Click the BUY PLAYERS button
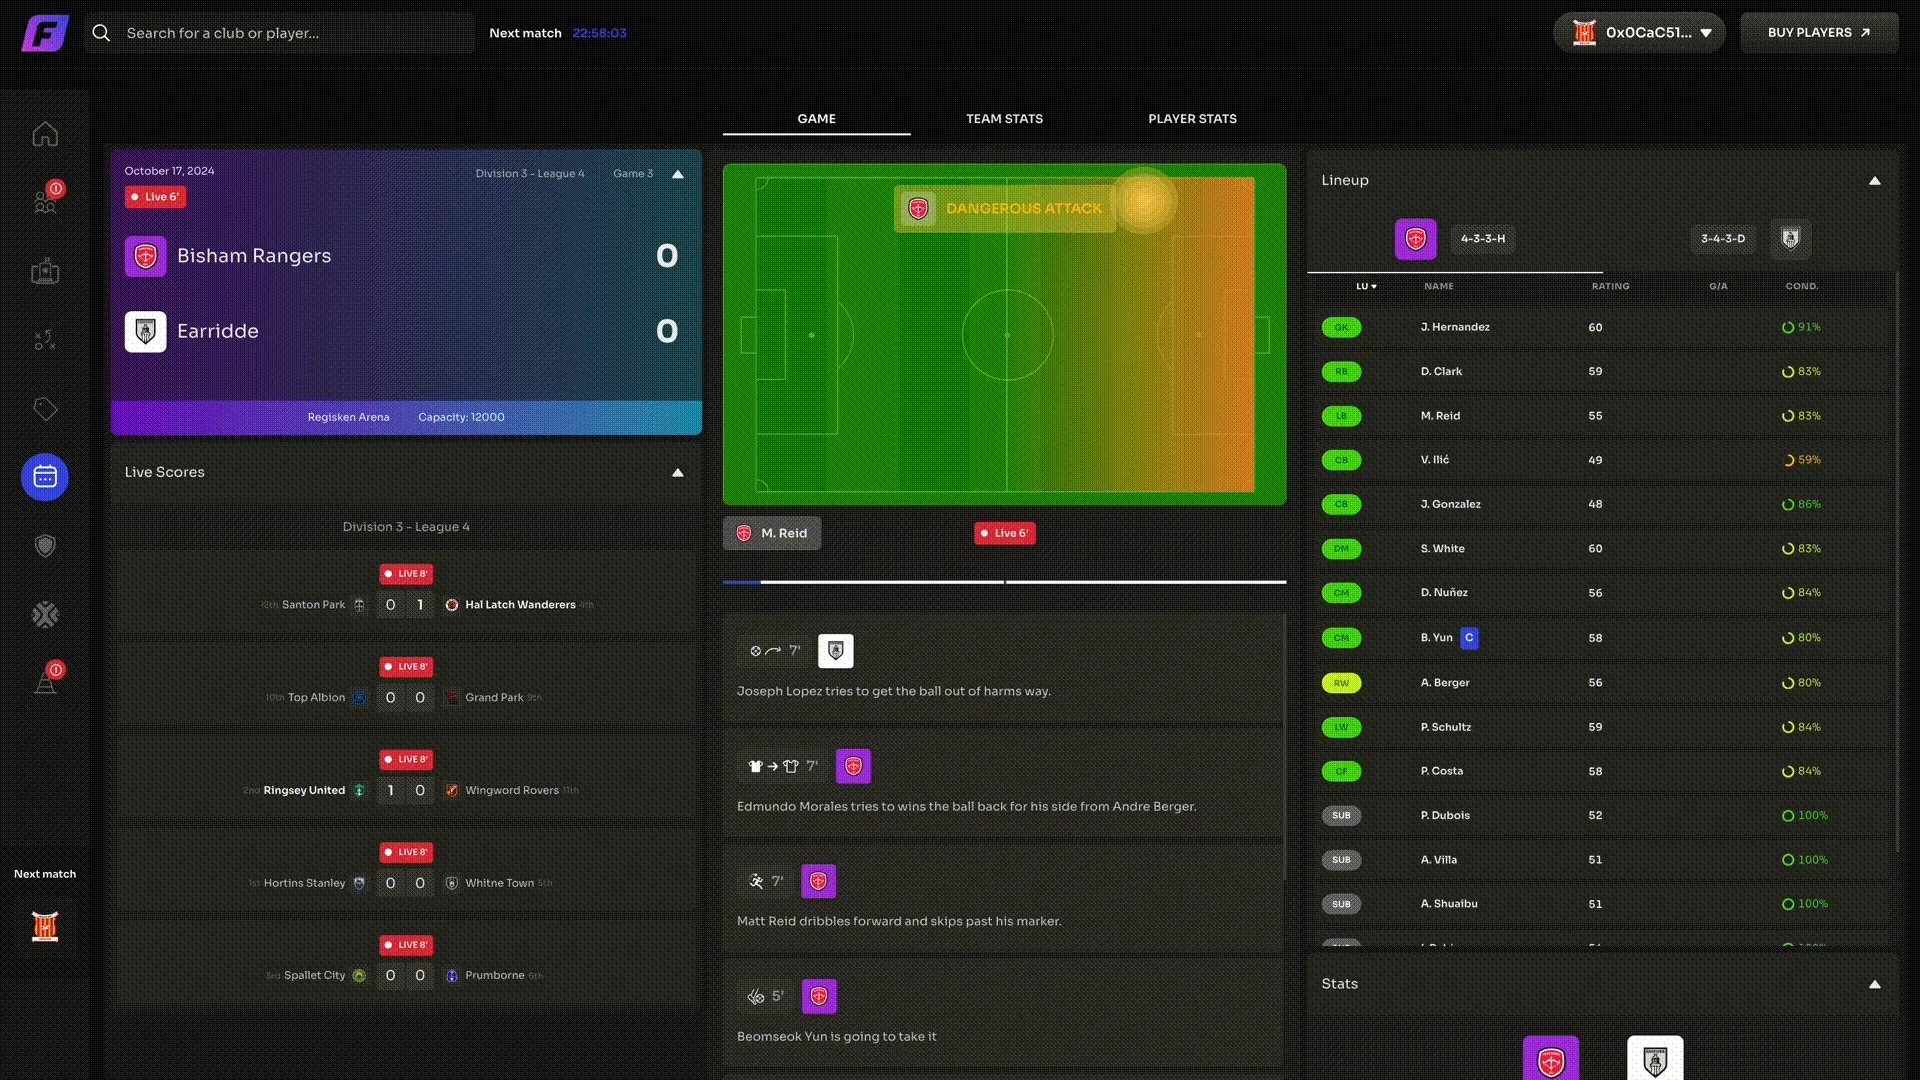The height and width of the screenshot is (1080, 1920). tap(1818, 33)
